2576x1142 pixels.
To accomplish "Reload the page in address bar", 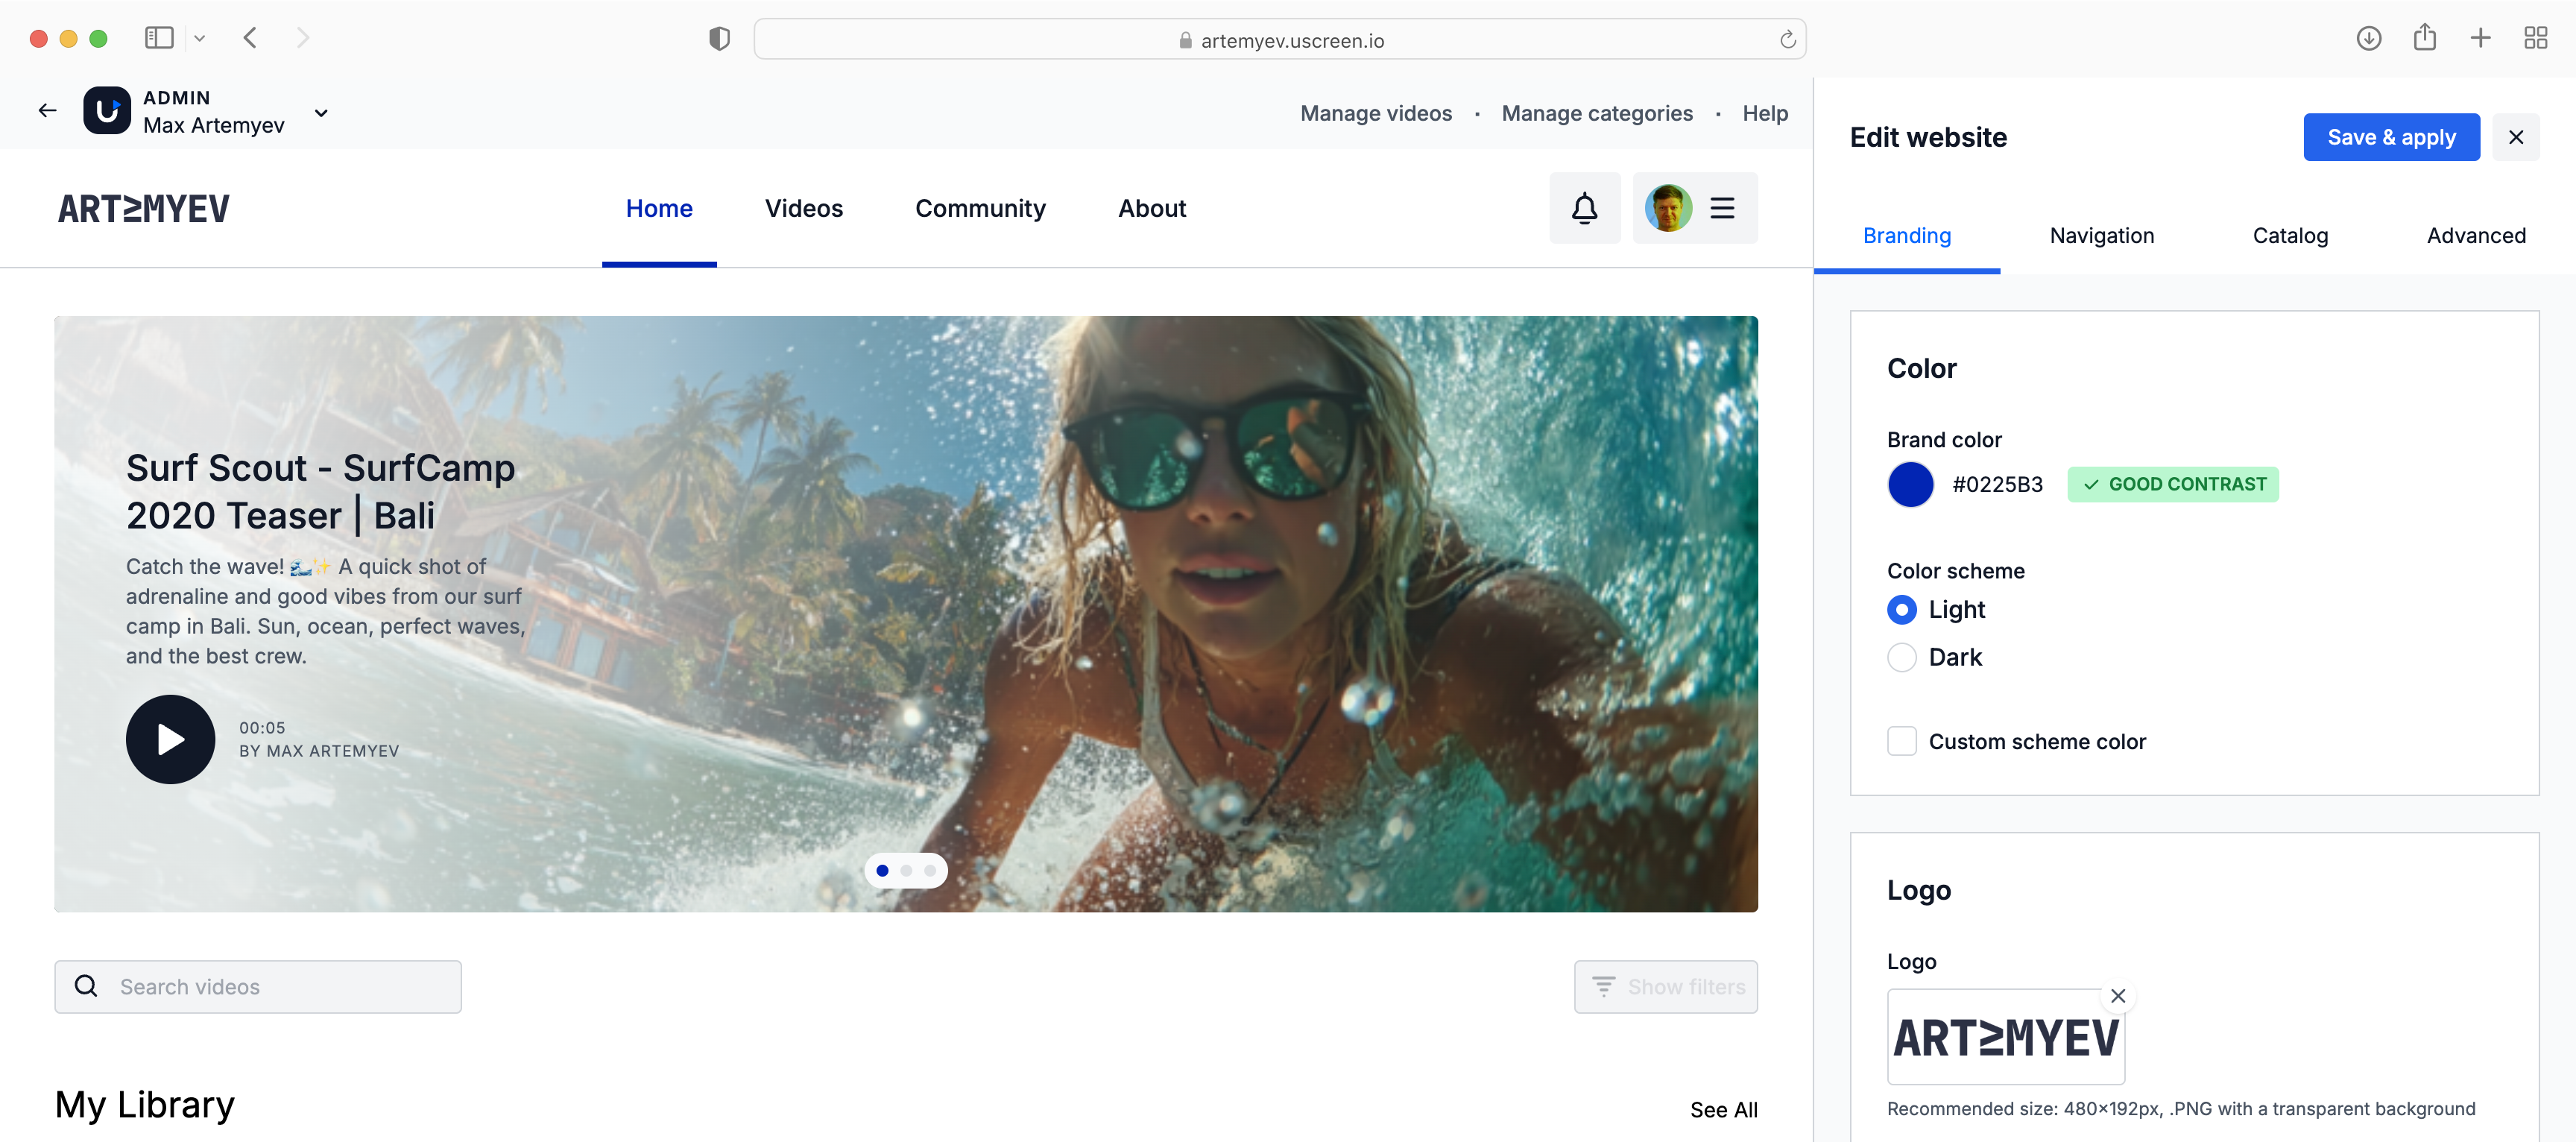I will coord(1787,40).
